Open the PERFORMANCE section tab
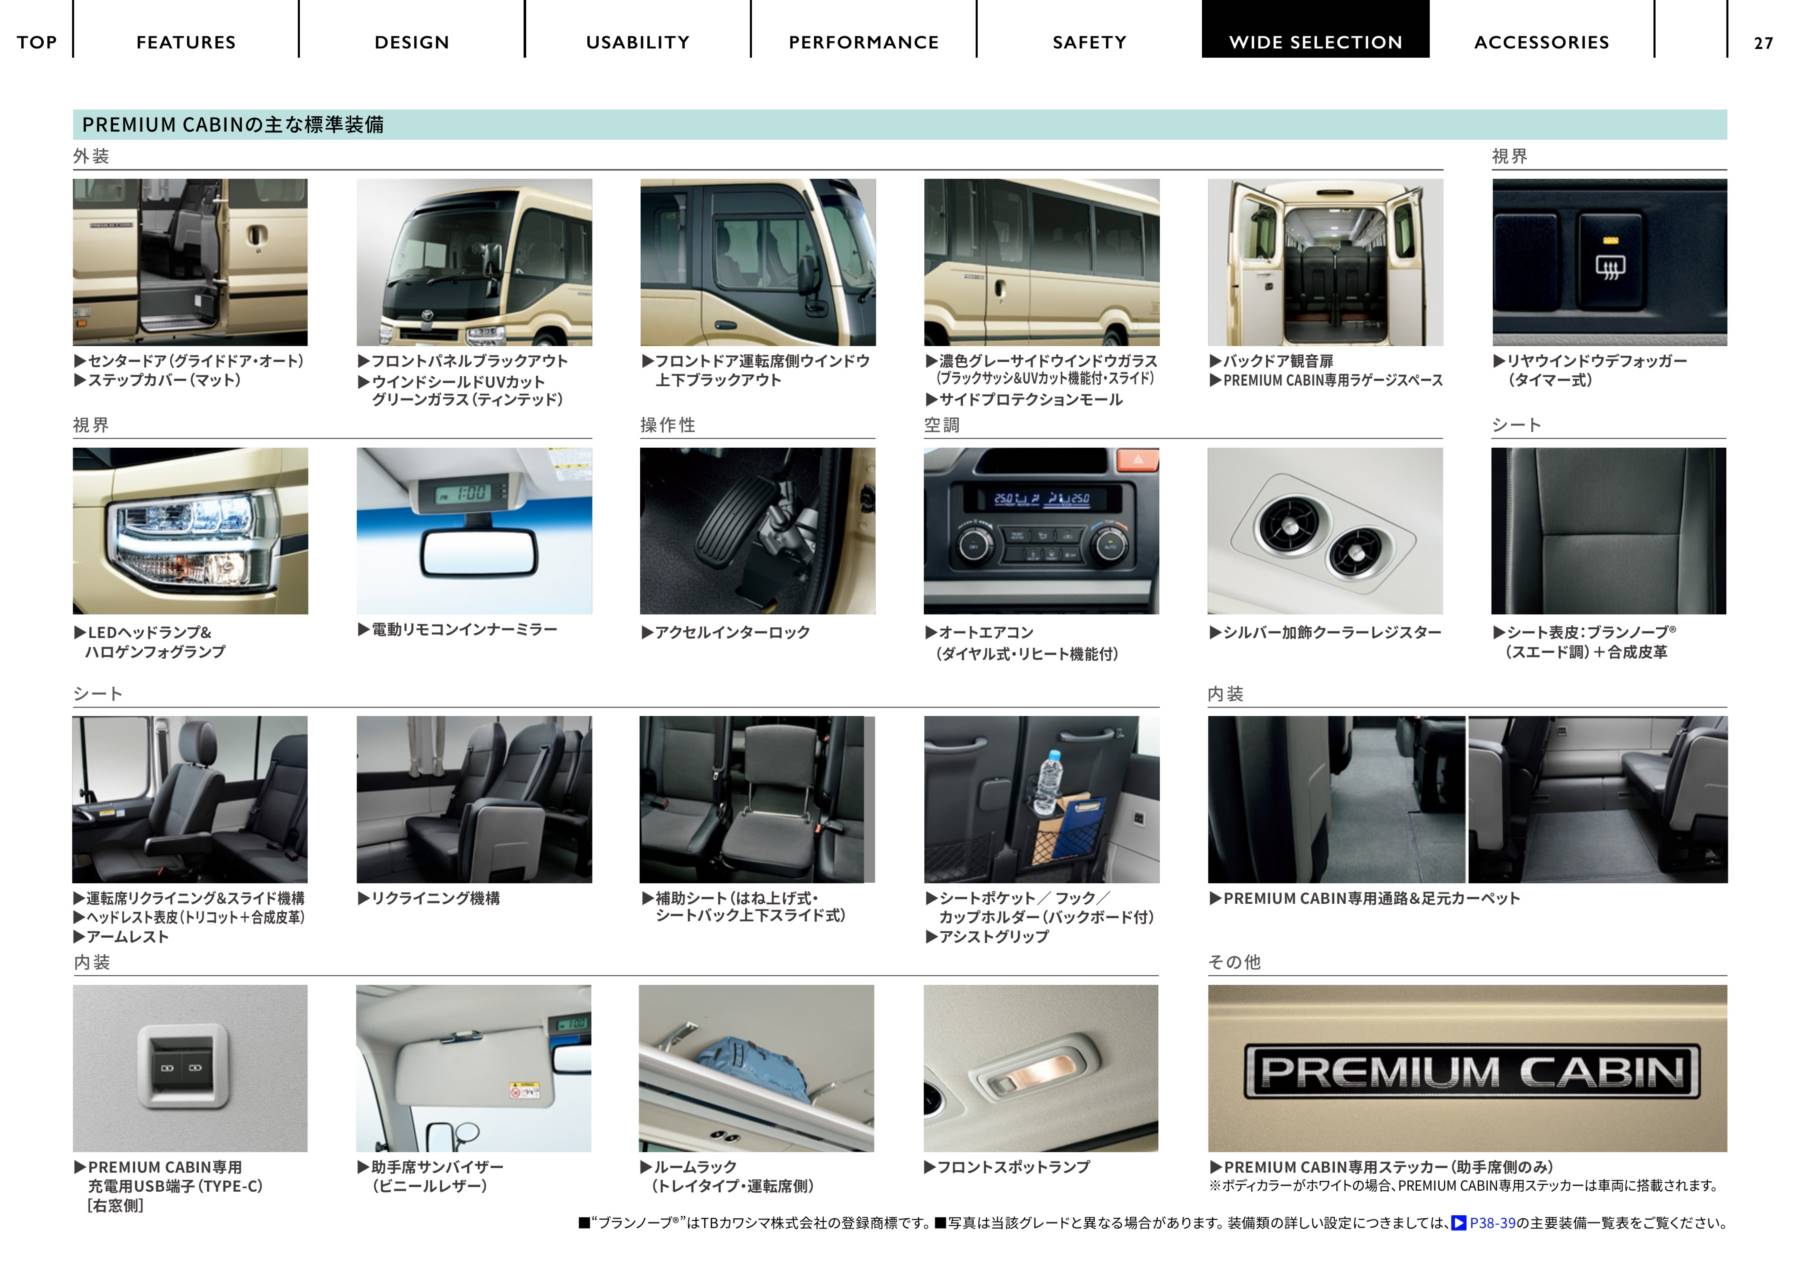Image resolution: width=1800 pixels, height=1273 pixels. tap(863, 42)
